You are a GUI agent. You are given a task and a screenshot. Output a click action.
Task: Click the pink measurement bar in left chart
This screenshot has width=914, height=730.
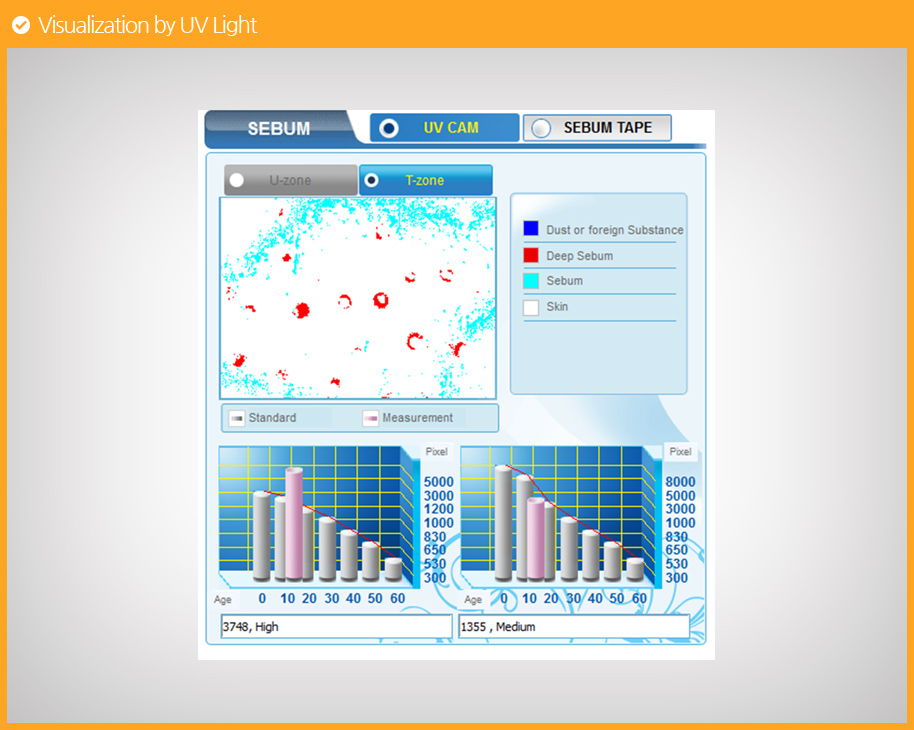coord(293,523)
